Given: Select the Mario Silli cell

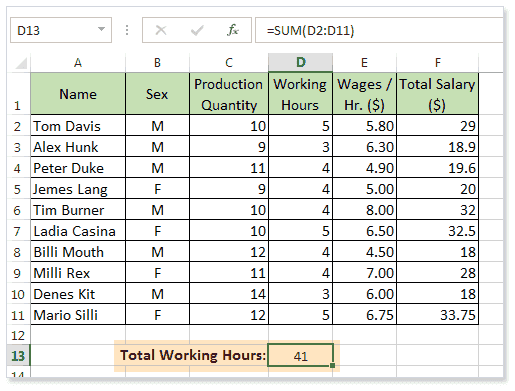Looking at the screenshot, I should [x=78, y=315].
